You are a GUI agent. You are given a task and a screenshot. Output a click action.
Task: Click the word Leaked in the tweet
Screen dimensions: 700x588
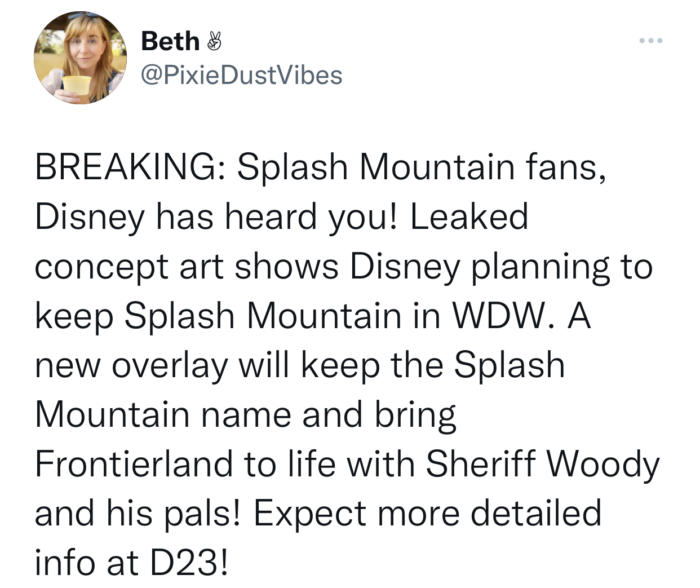click(469, 216)
